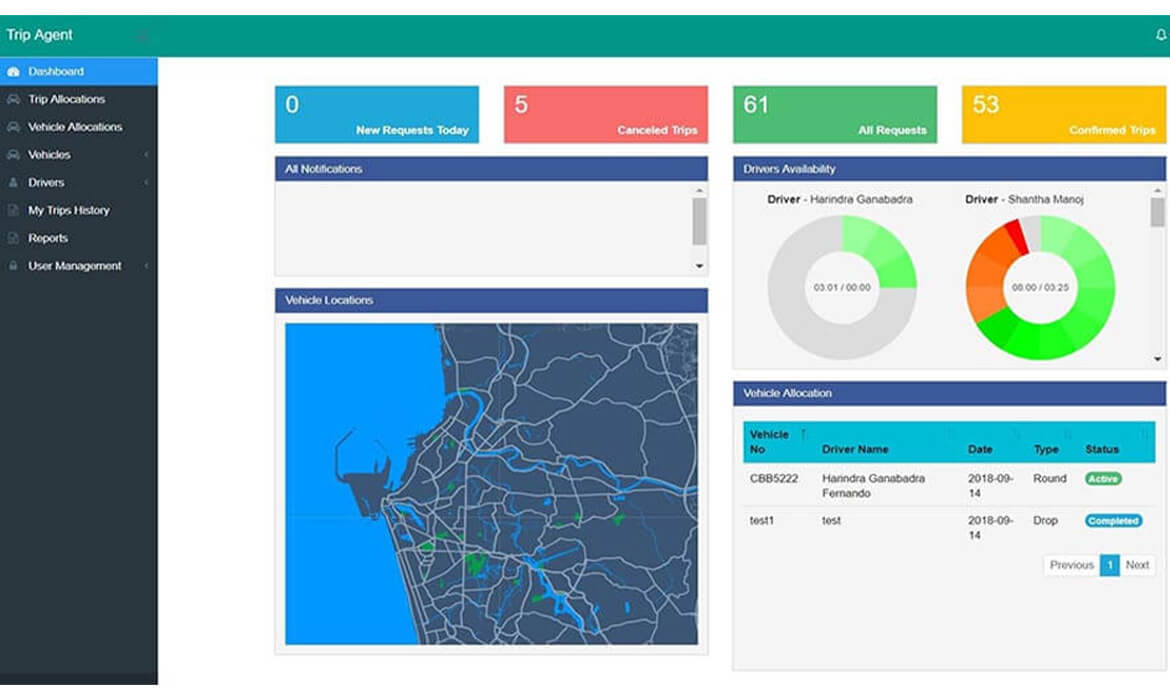Click the car icon beside Trip Allocations

(13, 100)
